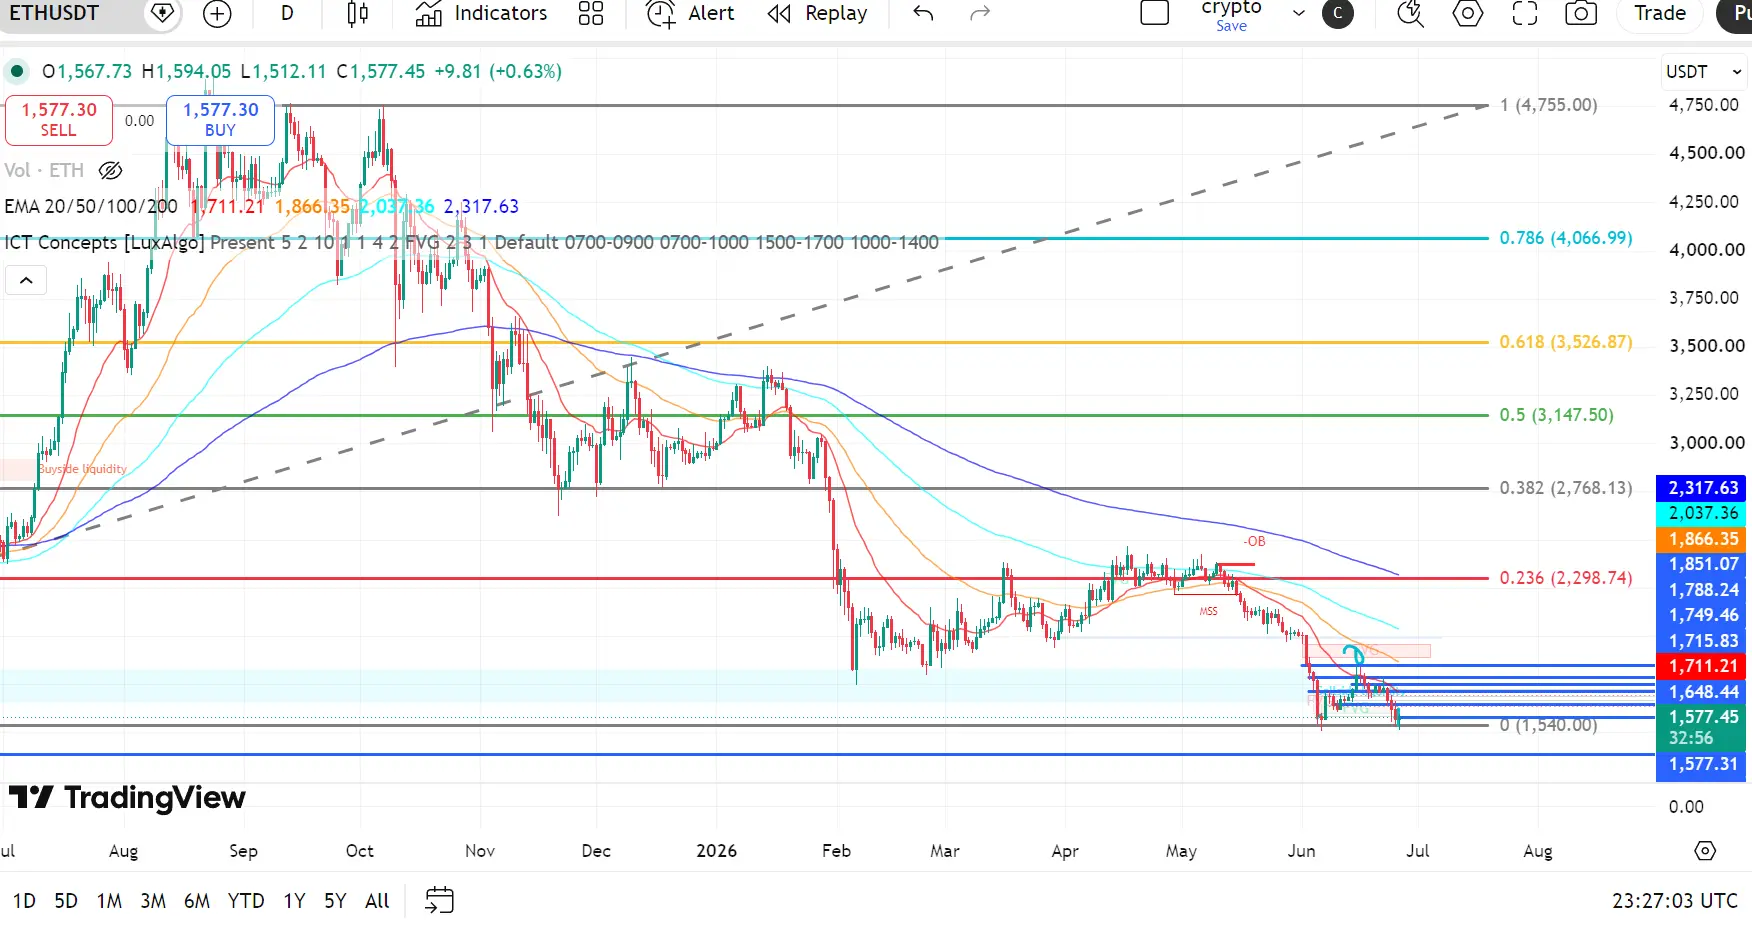Select the 2,037.36 cyan price tag
The image size is (1752, 925).
[x=1703, y=513]
